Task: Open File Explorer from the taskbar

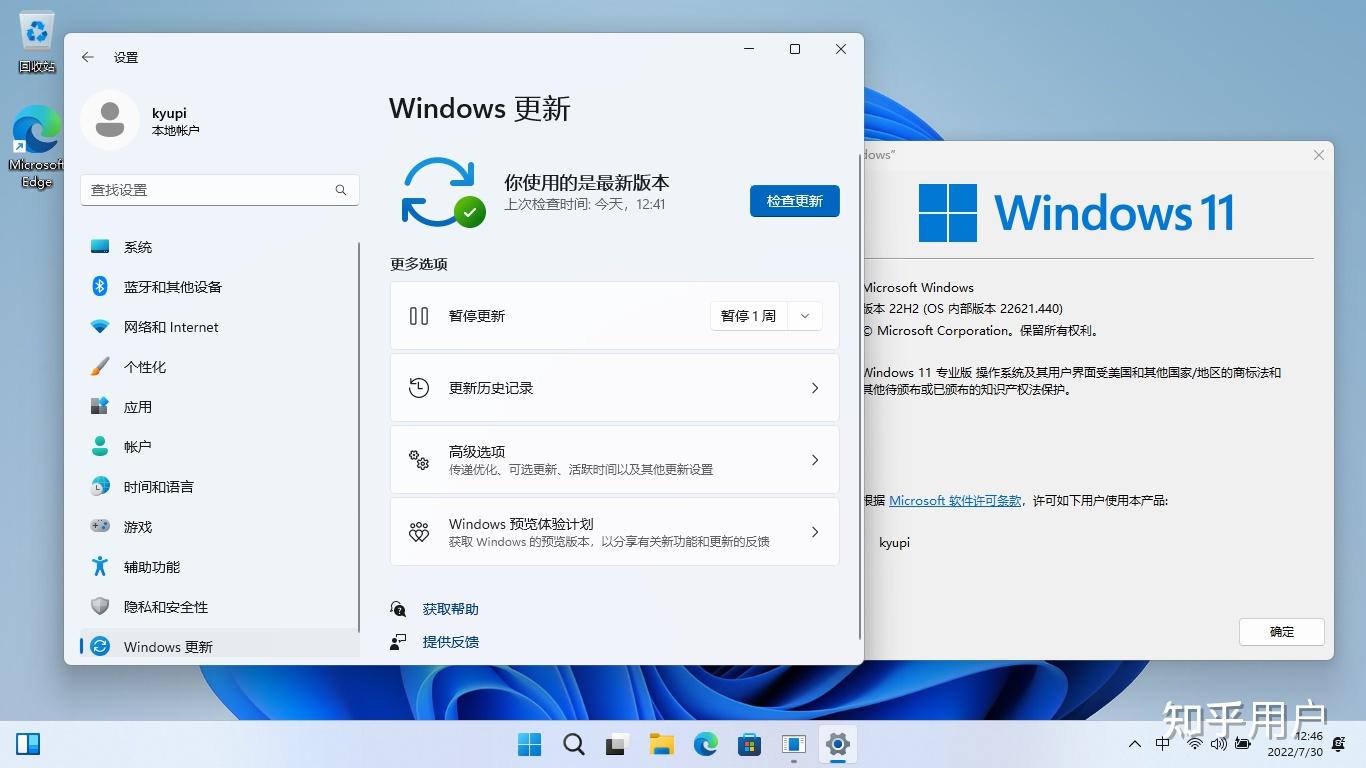Action: pyautogui.click(x=661, y=744)
